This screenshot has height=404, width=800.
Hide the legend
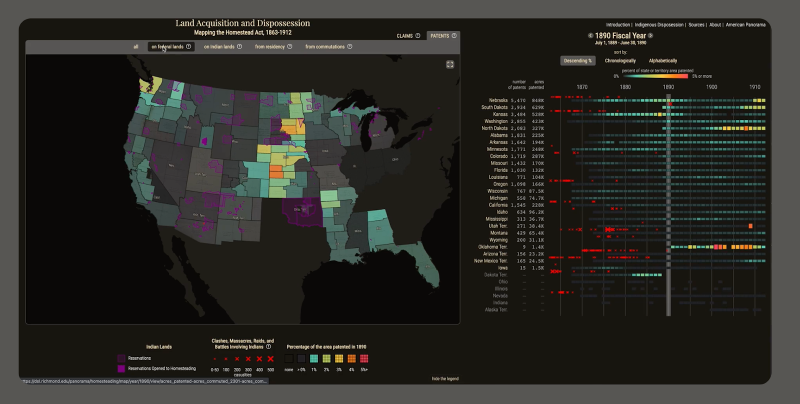pyautogui.click(x=445, y=378)
